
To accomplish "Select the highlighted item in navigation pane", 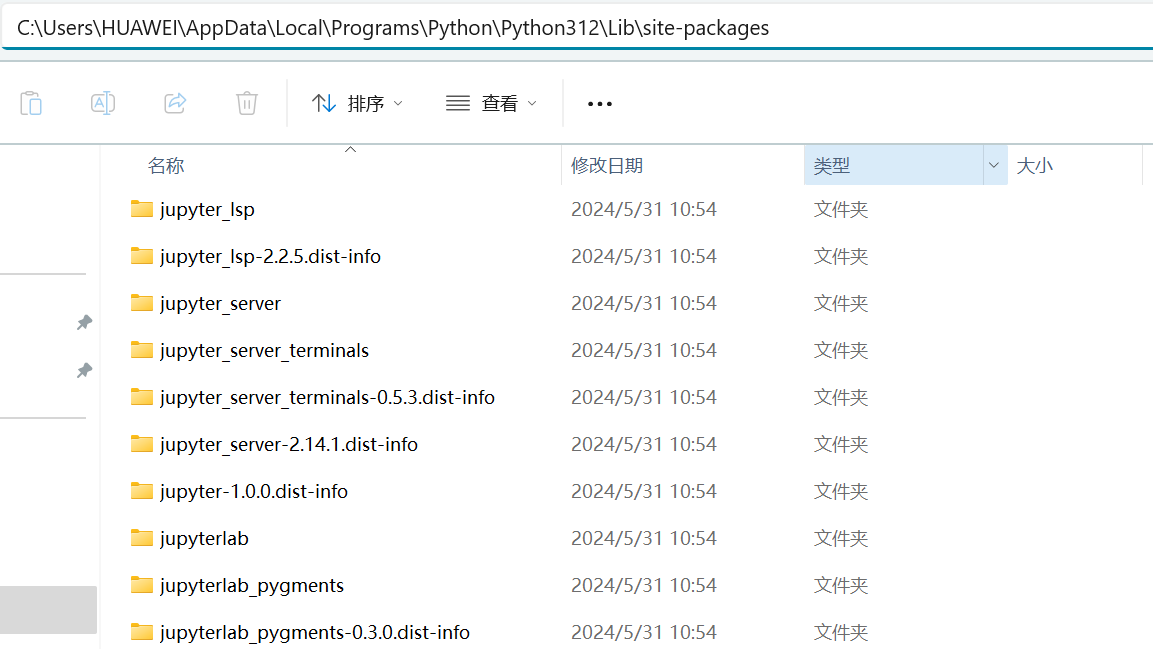I will tap(49, 609).
